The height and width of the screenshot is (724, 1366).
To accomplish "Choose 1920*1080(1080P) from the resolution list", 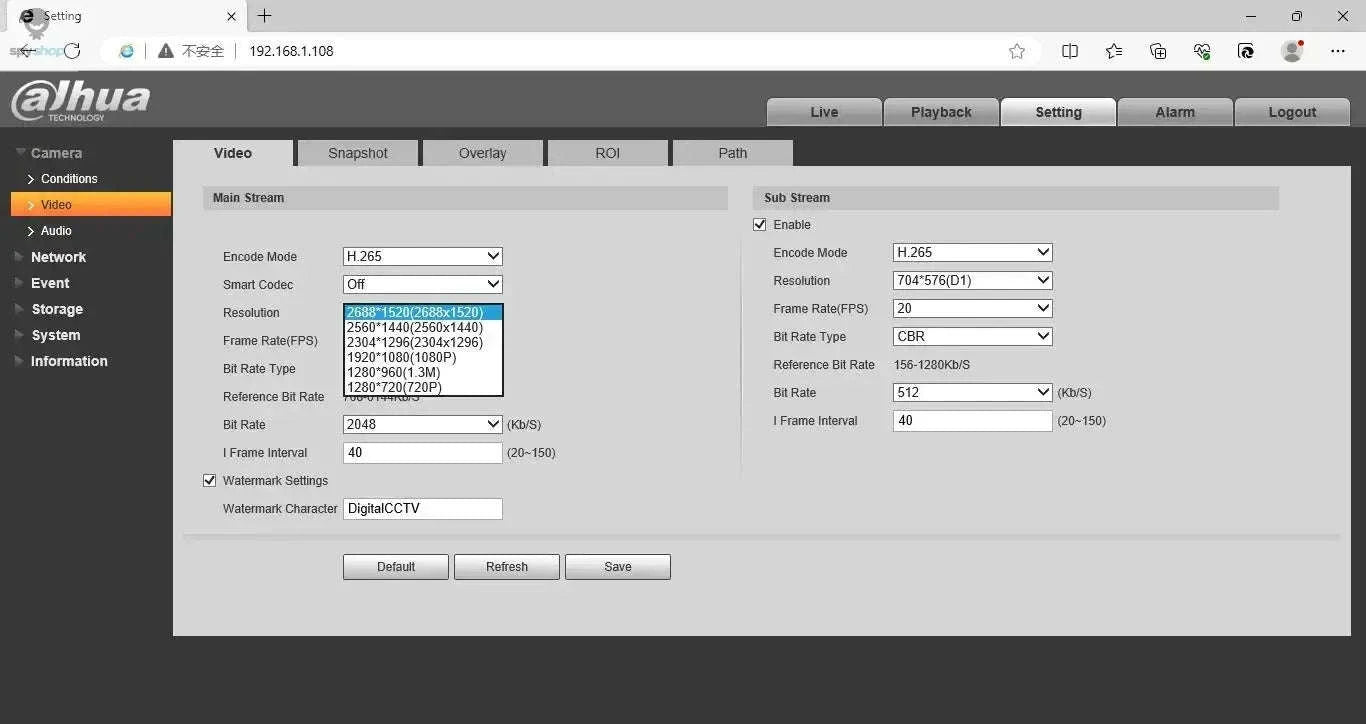I will [401, 357].
